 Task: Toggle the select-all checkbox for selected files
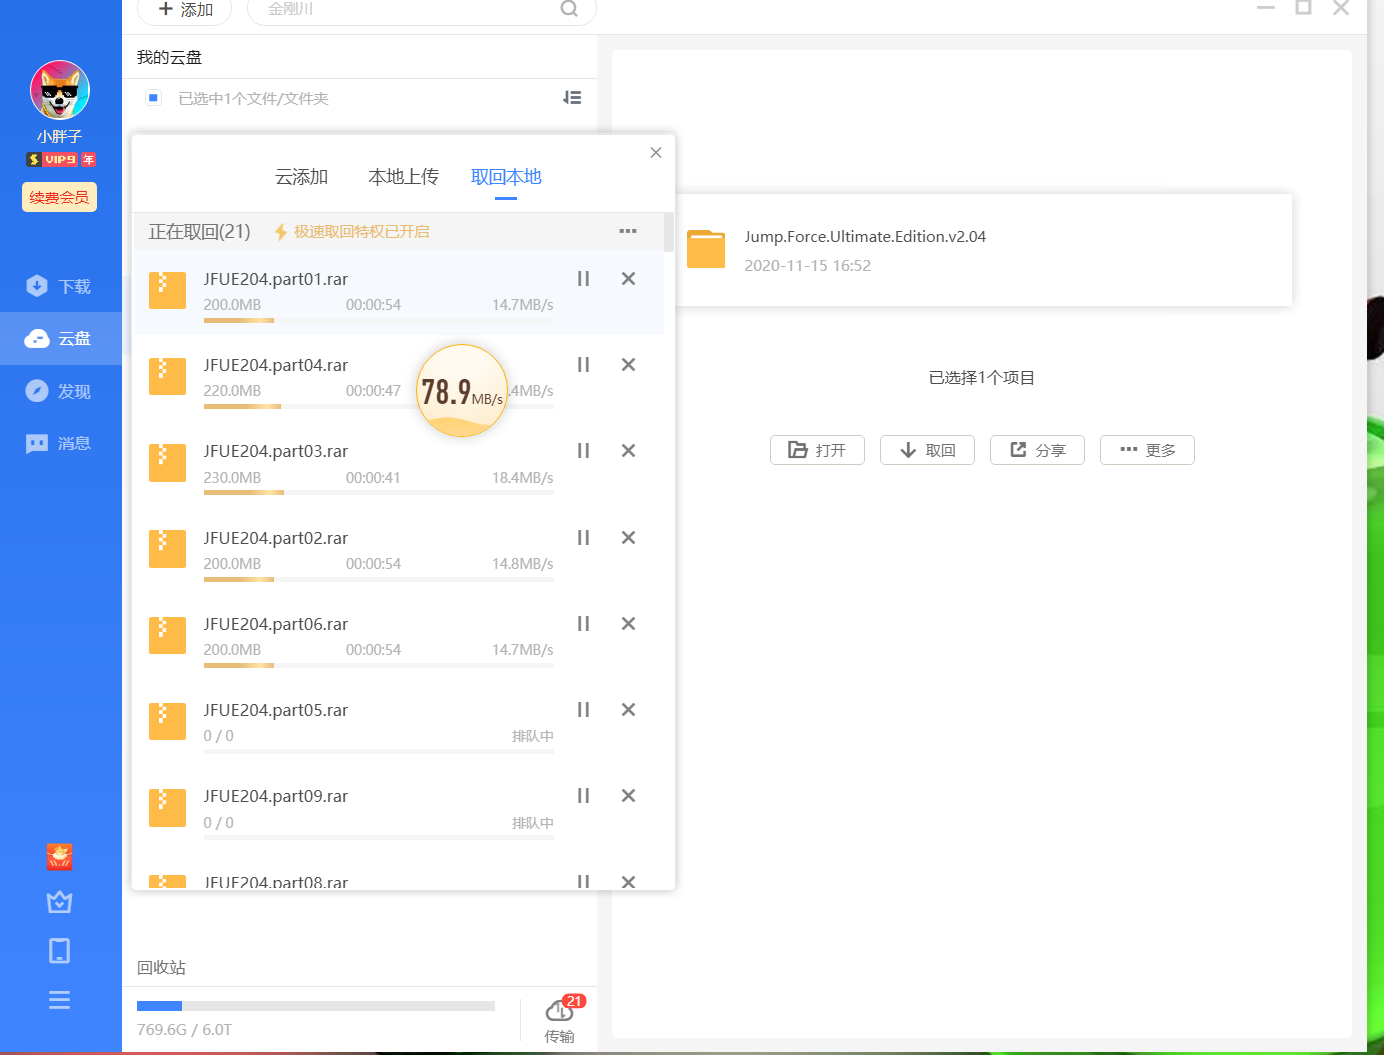point(153,98)
